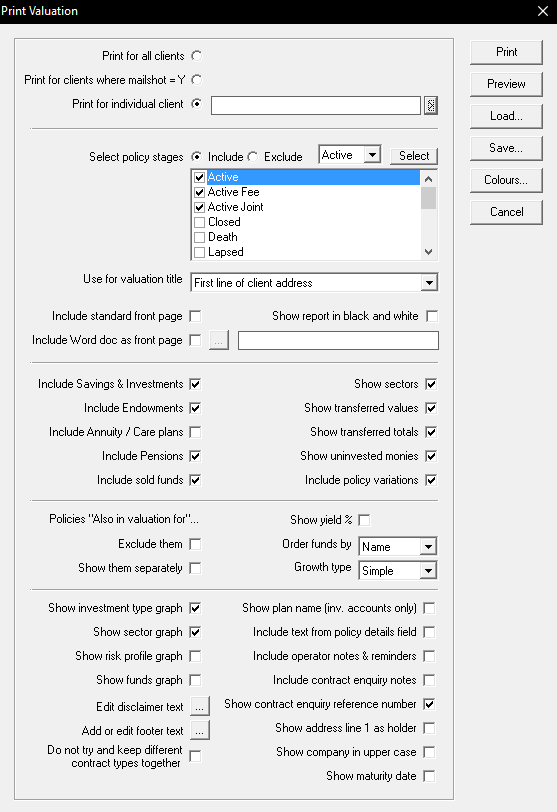Open the Colours... dialog
The image size is (557, 812).
506,180
